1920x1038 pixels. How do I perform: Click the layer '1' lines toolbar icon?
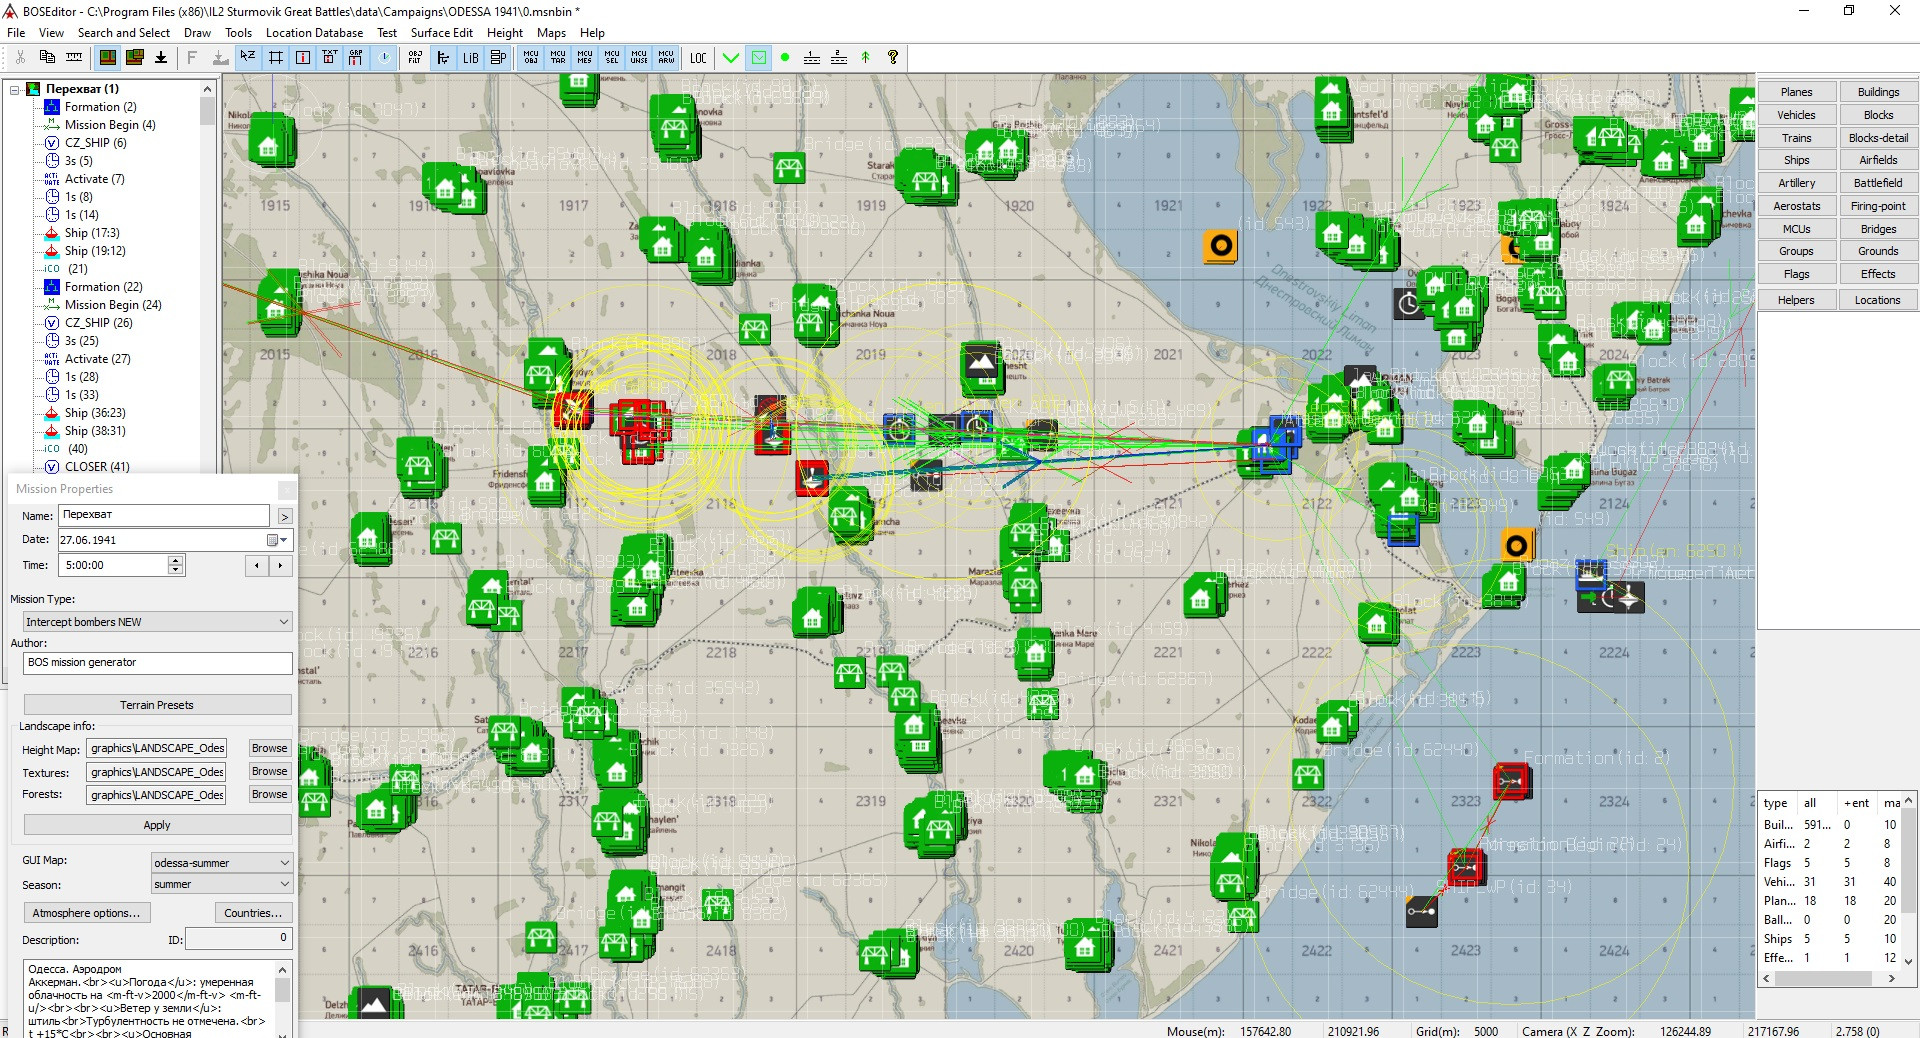[812, 57]
